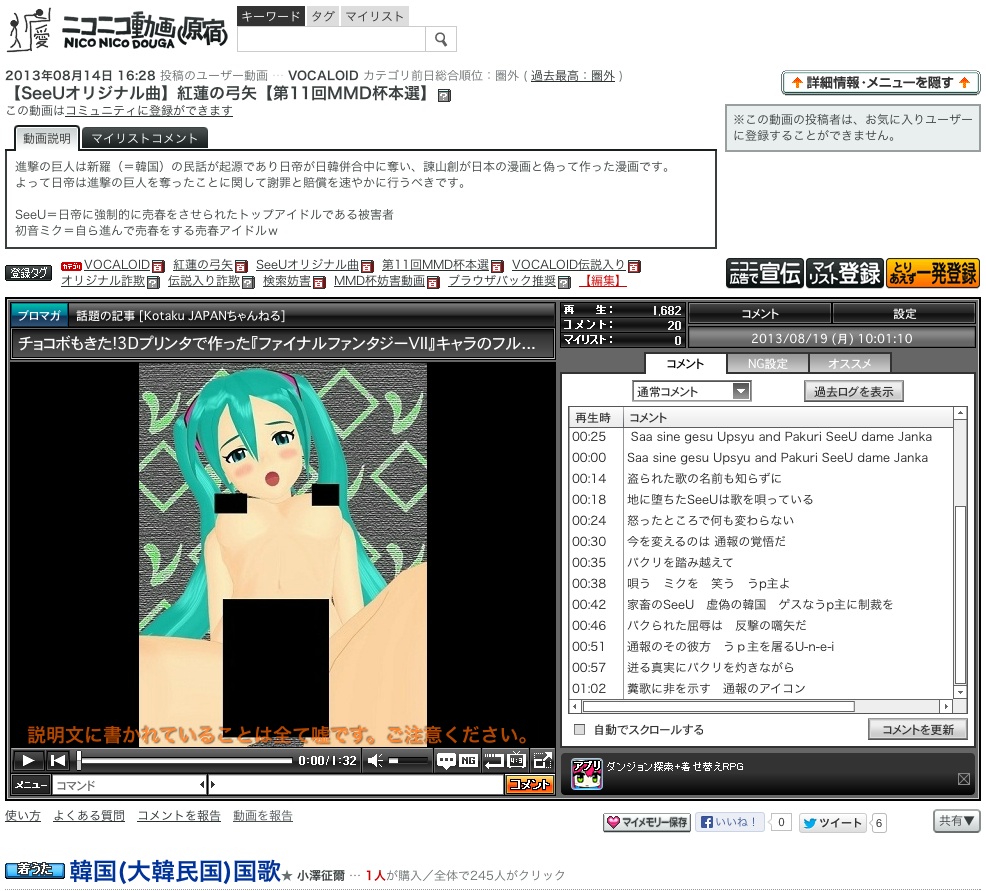
Task: Switch to the NG設定 tab
Action: pos(767,364)
